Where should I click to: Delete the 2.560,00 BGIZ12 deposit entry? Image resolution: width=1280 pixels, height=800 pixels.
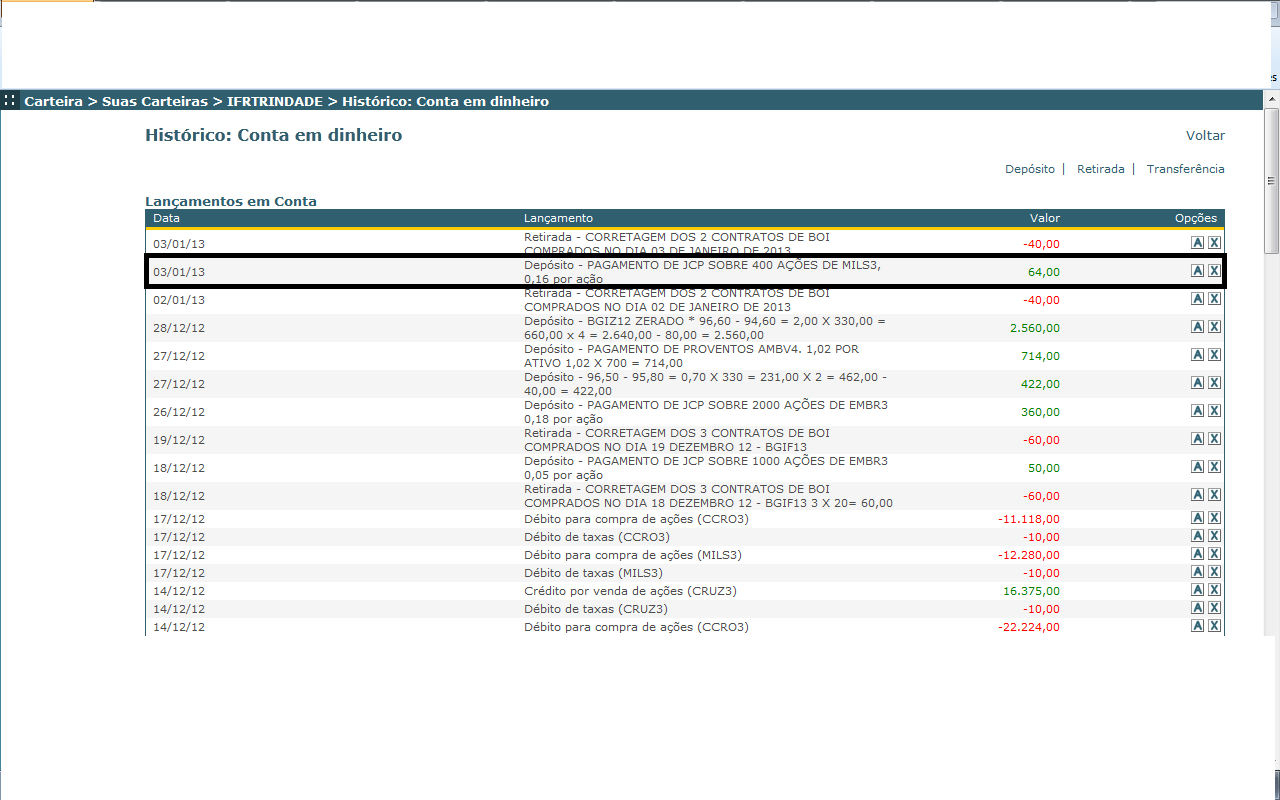tap(1214, 327)
